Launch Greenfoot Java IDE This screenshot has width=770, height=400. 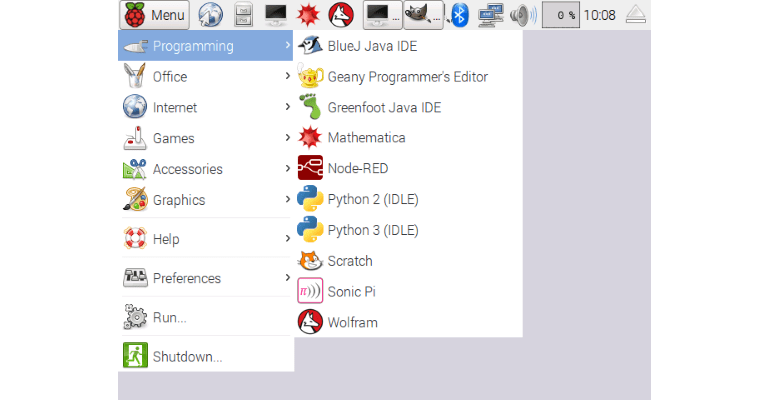click(x=408, y=107)
